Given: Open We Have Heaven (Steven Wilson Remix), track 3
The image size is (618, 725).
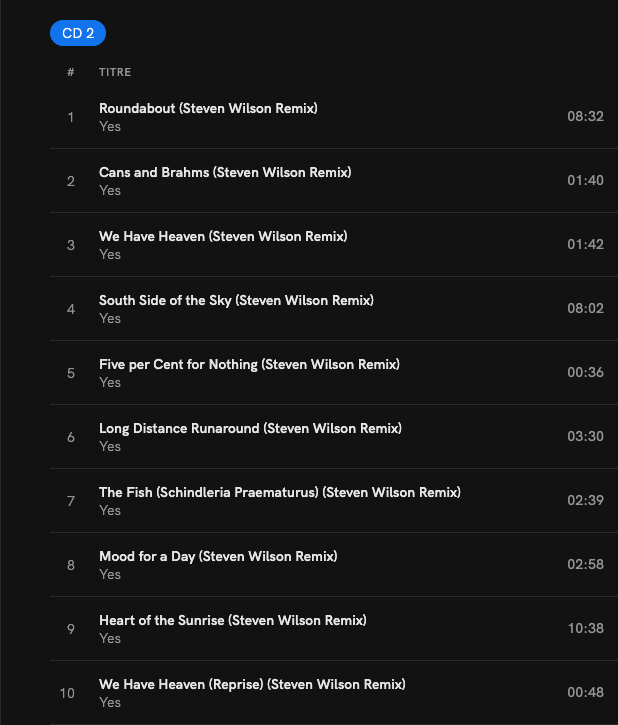Looking at the screenshot, I should 223,236.
